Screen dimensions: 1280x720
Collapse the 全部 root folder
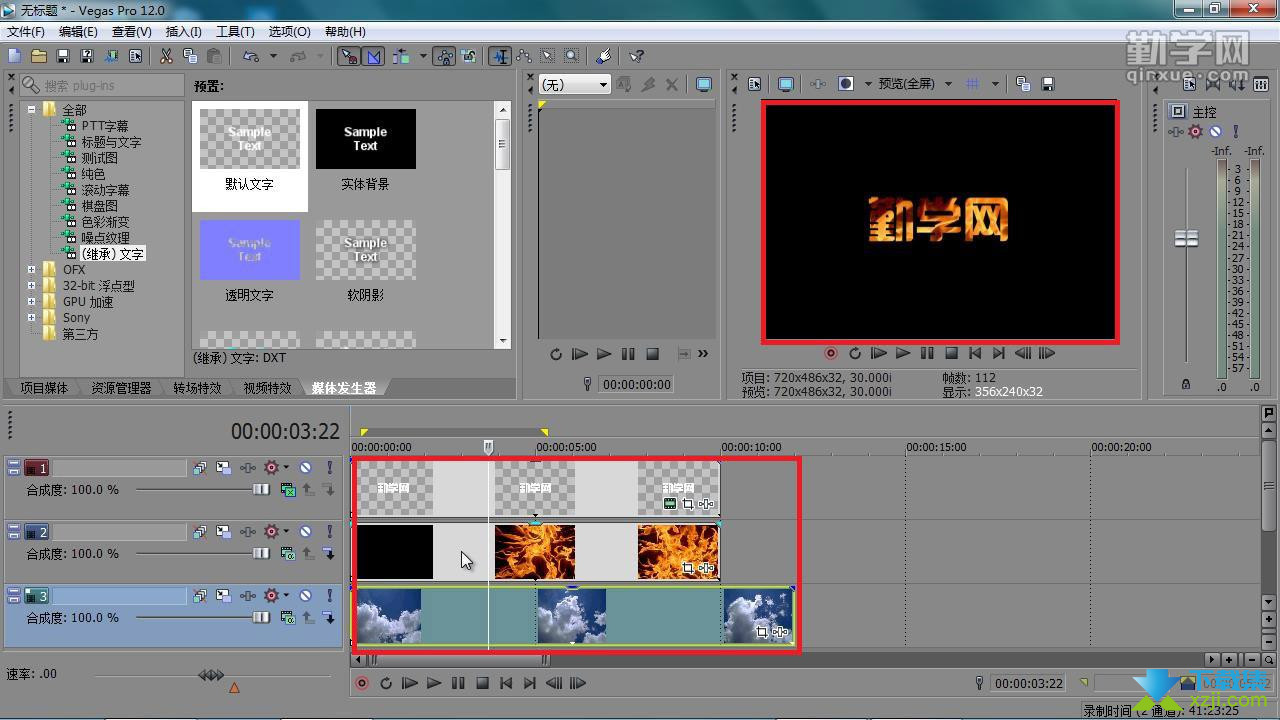pyautogui.click(x=32, y=110)
